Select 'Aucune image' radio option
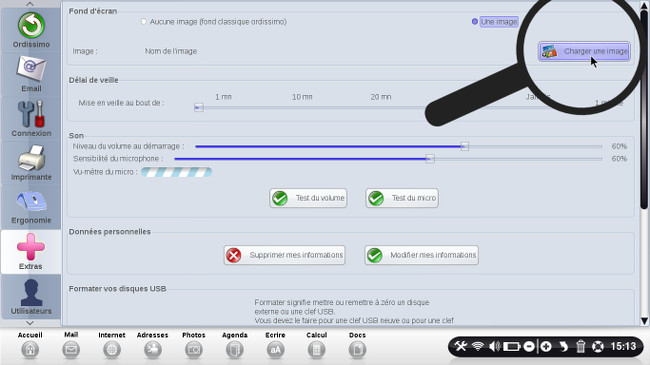650x365 pixels. [x=143, y=22]
